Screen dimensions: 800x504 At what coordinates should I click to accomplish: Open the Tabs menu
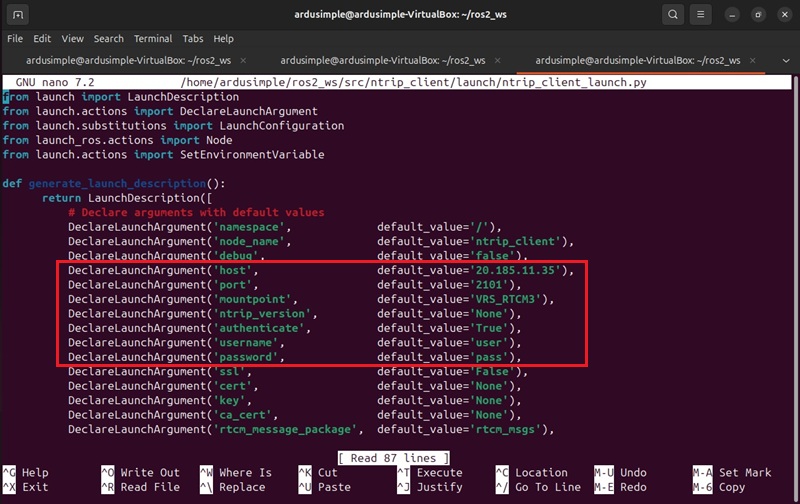[193, 38]
